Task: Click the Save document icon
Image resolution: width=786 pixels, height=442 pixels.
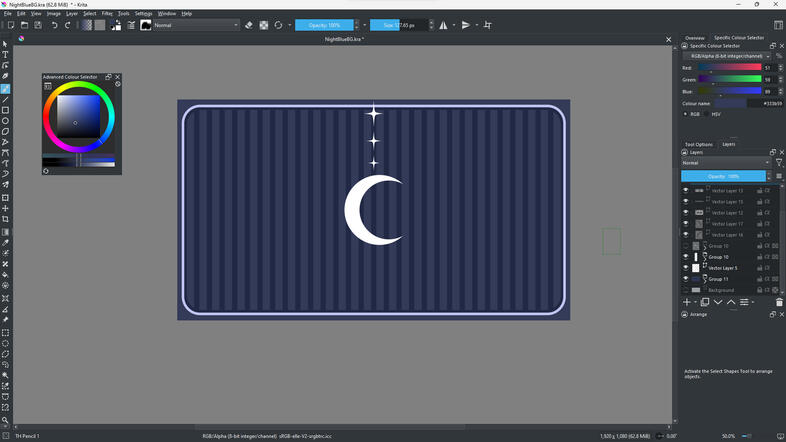Action: click(x=38, y=25)
